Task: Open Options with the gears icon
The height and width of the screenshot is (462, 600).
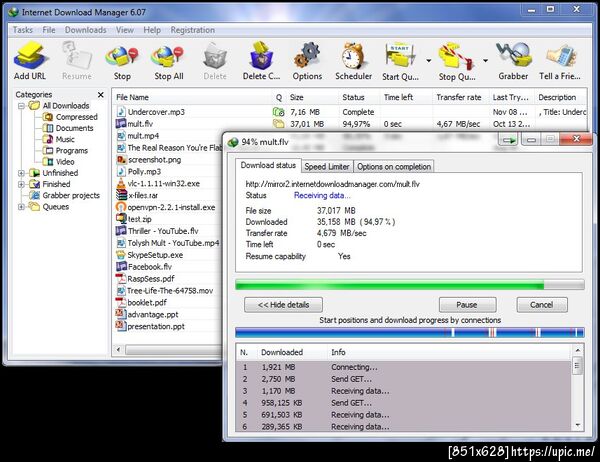Action: [x=307, y=56]
